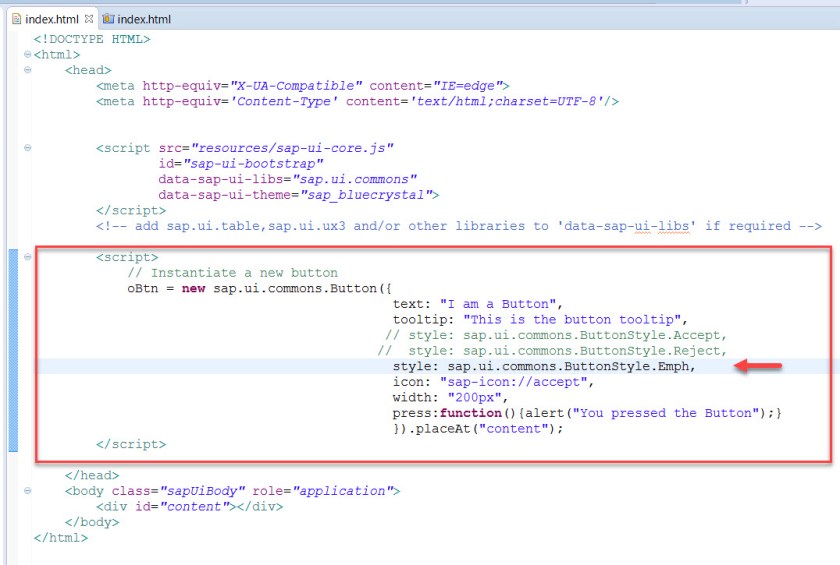Click the 'text/html;charset=UTF-8' value
Image resolution: width=840 pixels, height=565 pixels.
tap(507, 101)
